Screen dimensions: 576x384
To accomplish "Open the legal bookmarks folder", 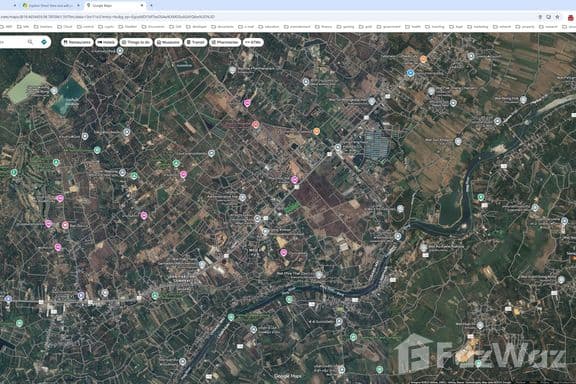I will [456, 27].
